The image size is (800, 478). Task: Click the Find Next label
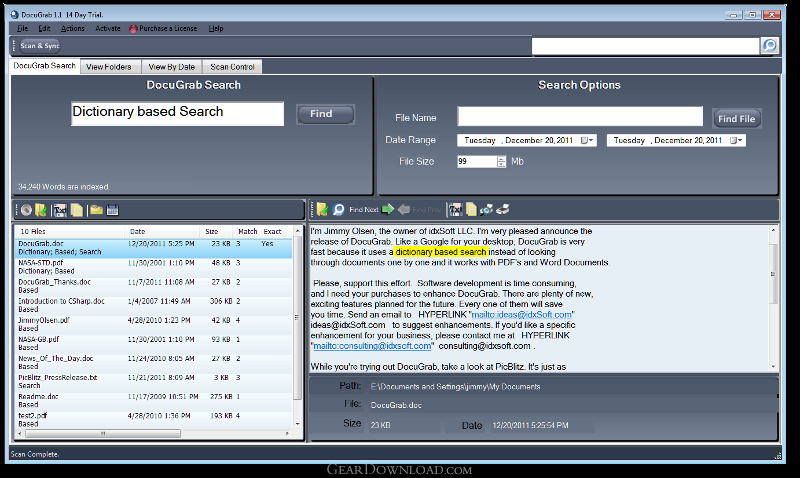[x=364, y=210]
